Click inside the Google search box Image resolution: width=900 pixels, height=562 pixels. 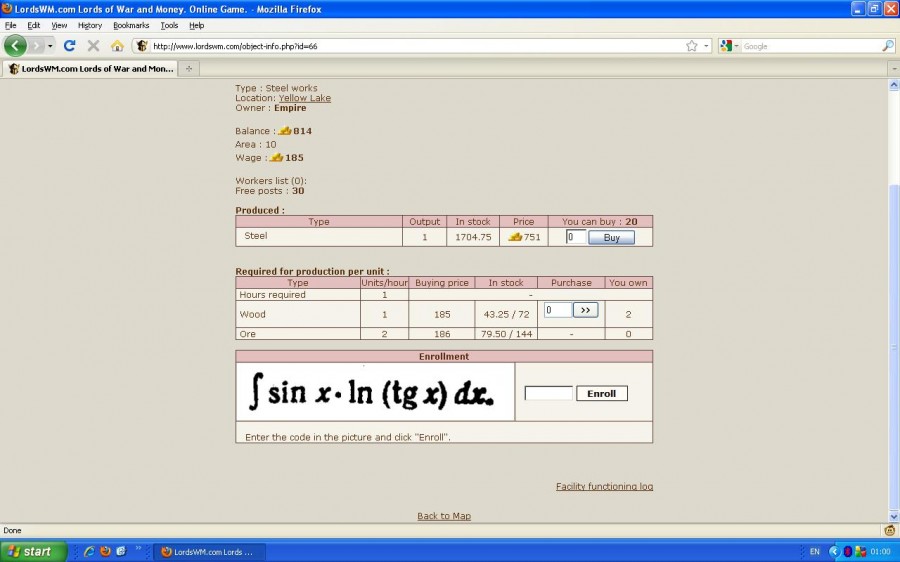[x=810, y=46]
